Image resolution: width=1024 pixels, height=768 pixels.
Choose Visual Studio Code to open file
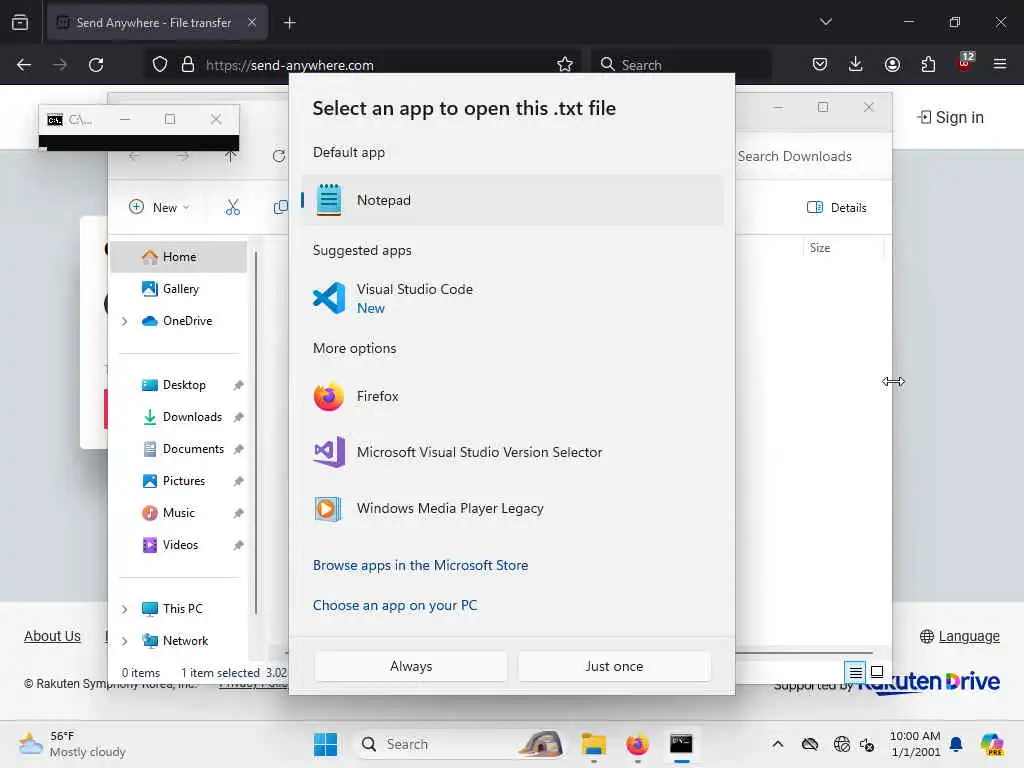click(x=512, y=298)
